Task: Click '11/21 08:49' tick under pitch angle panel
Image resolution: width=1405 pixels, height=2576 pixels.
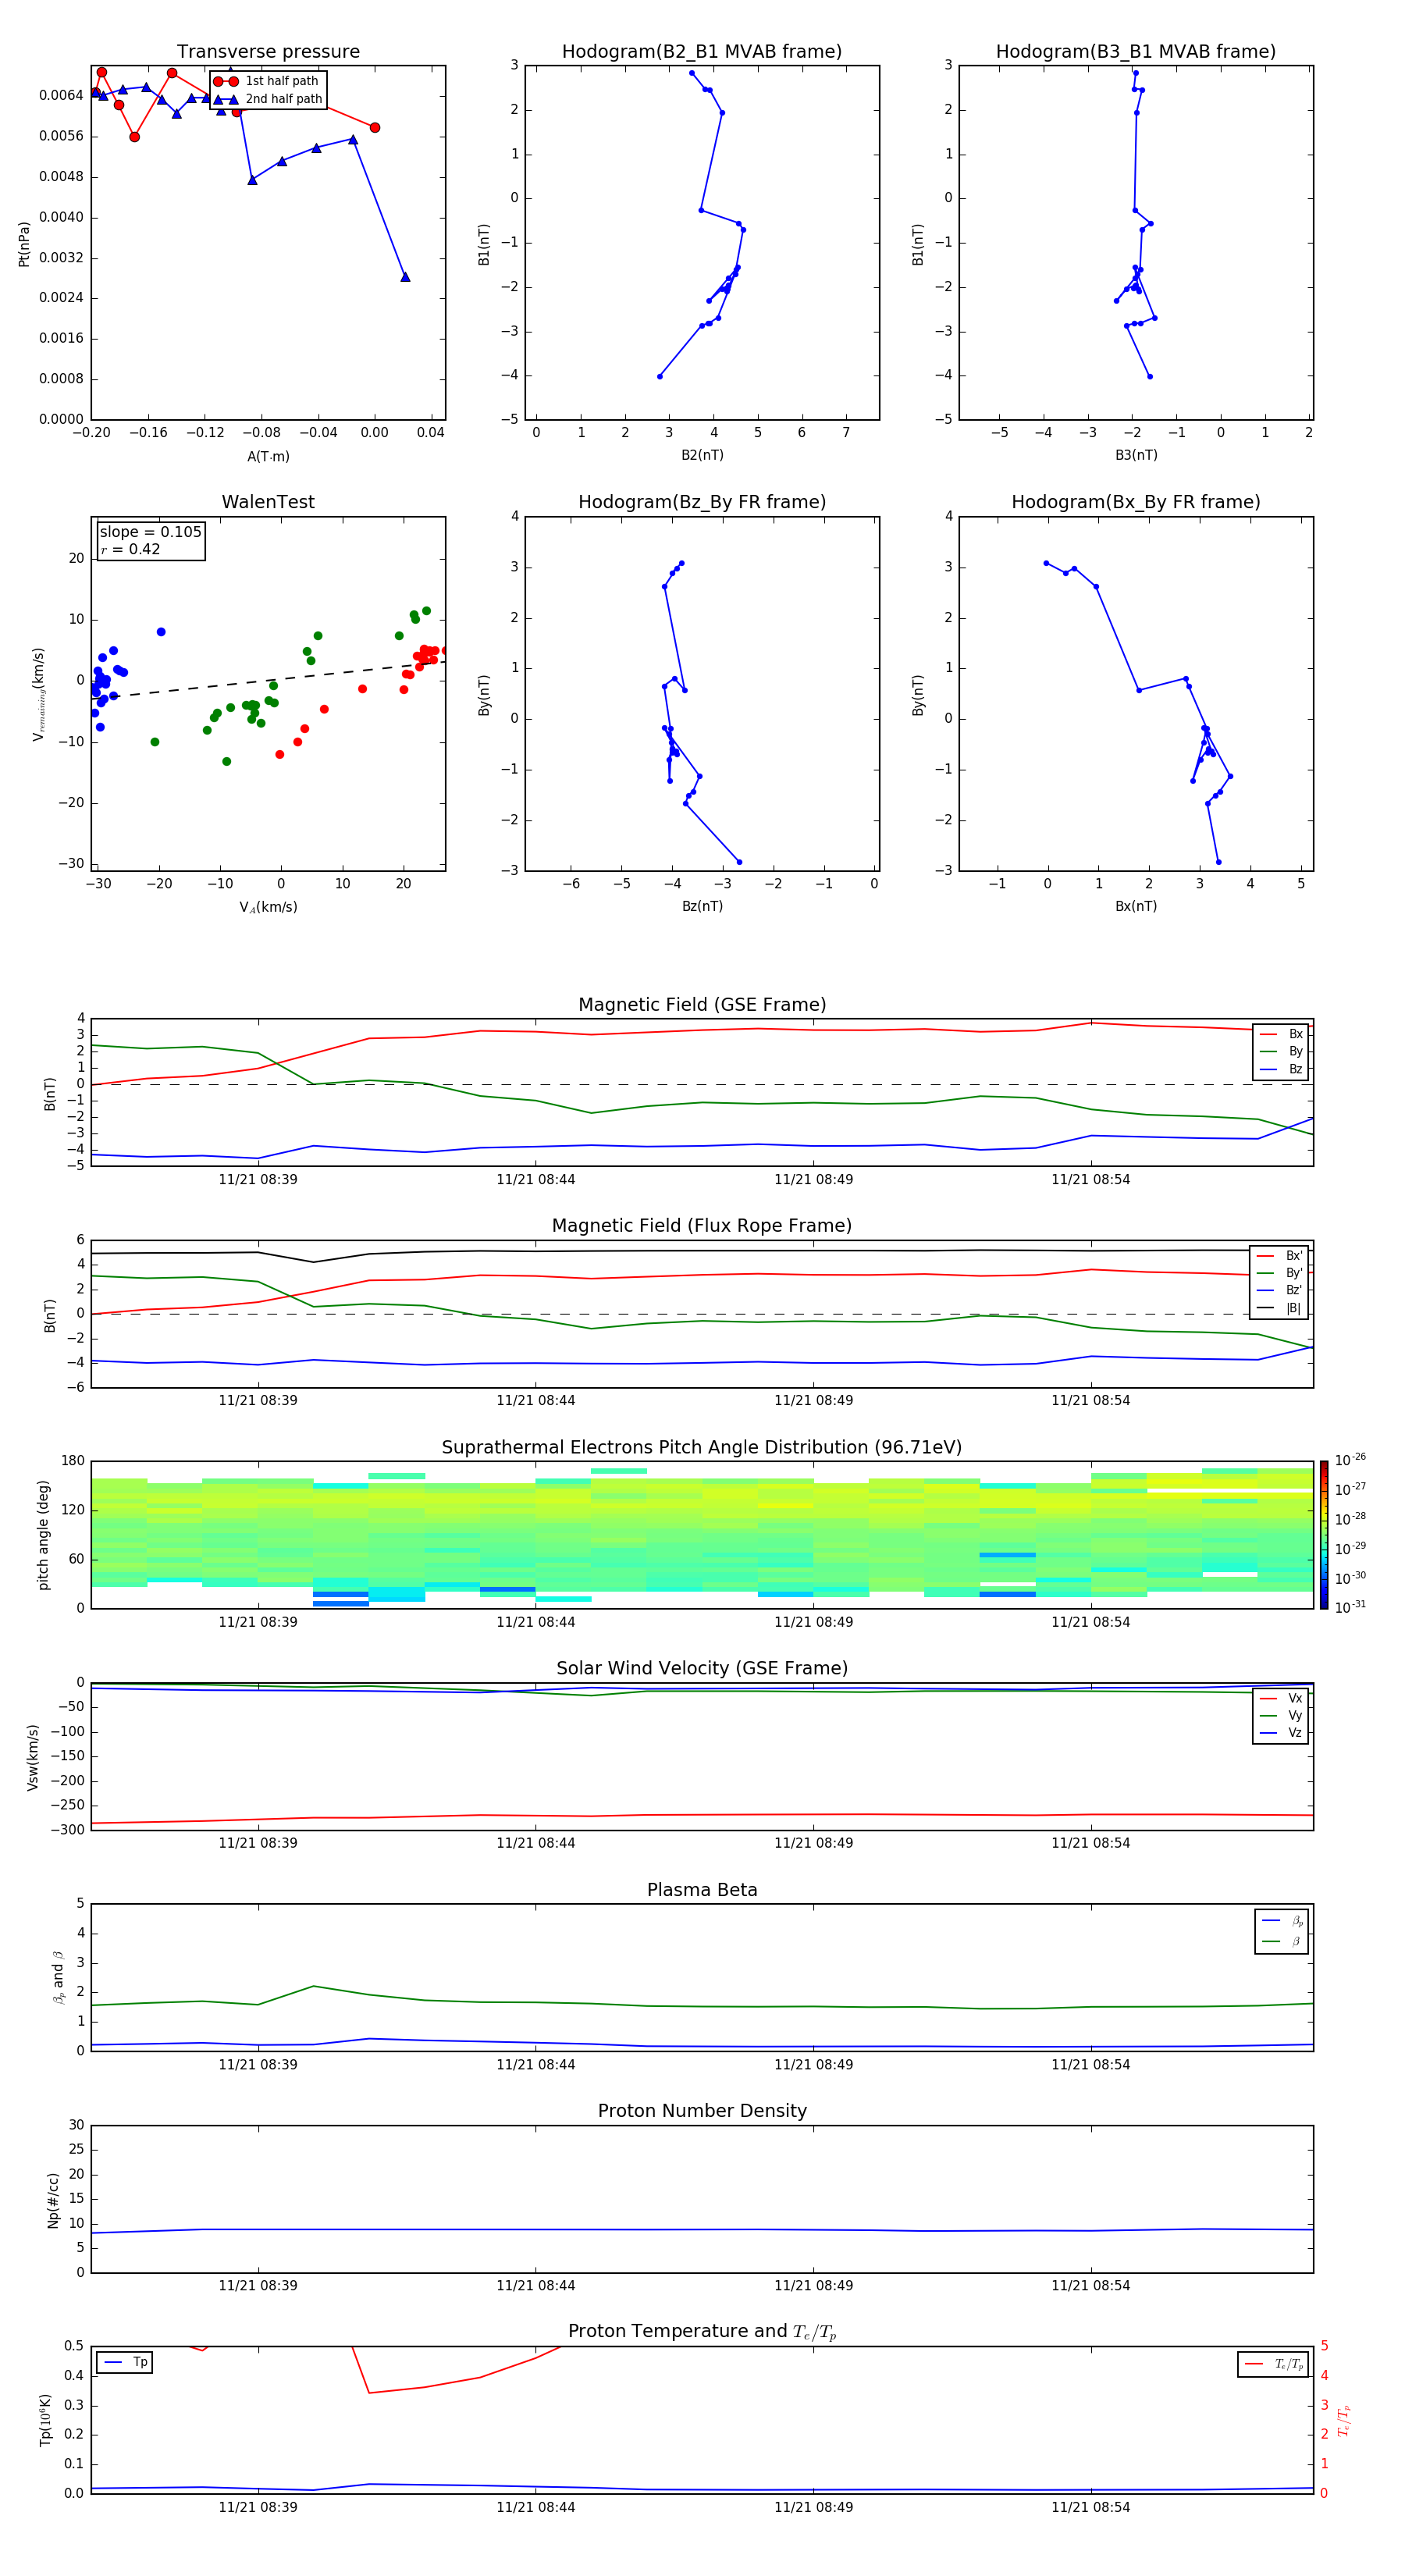Action: coord(813,1622)
